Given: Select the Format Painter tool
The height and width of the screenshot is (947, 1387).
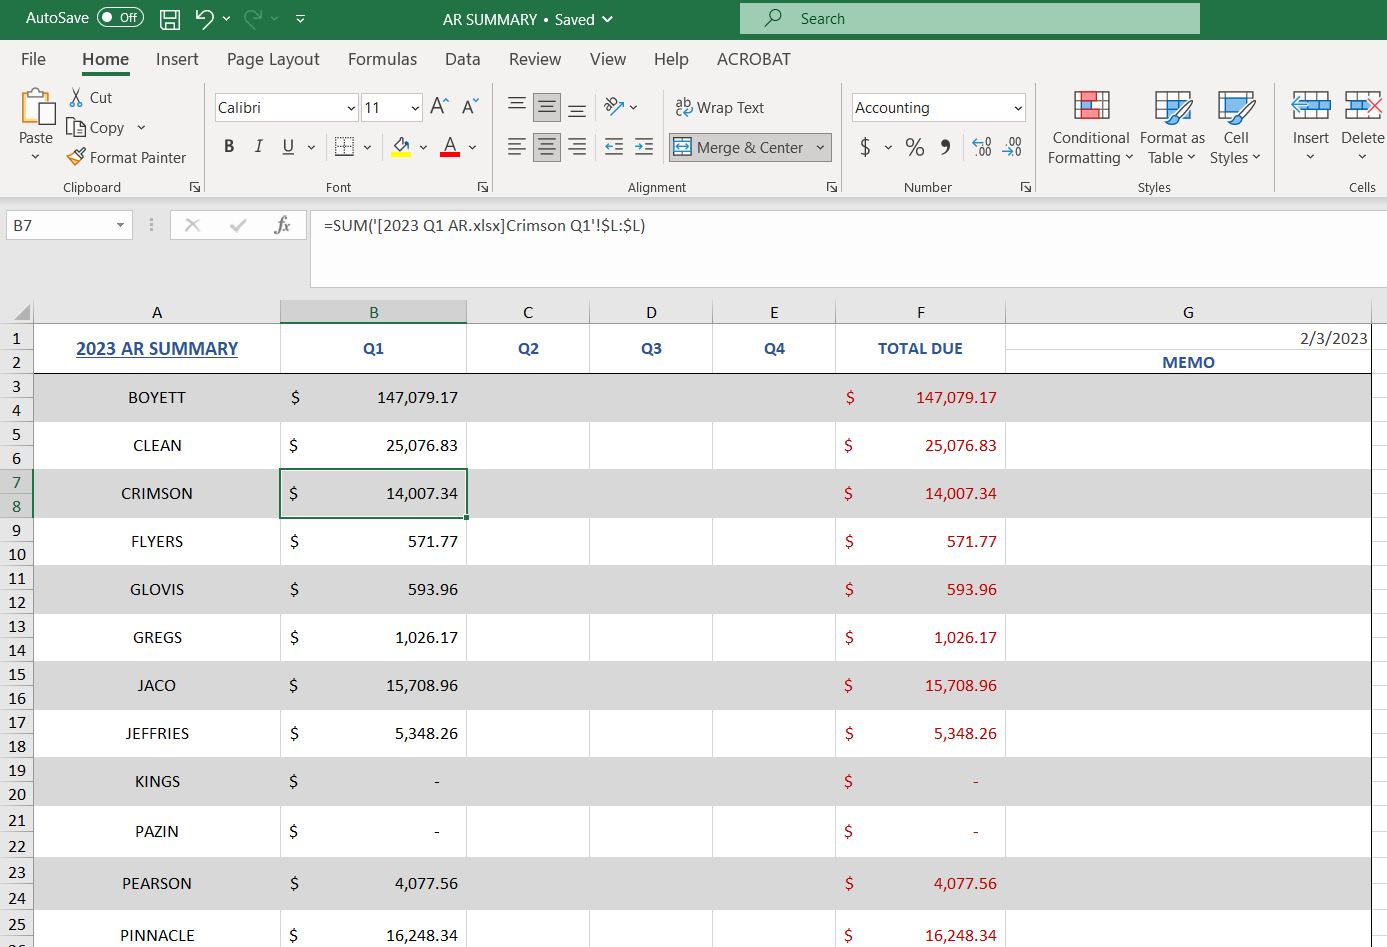Looking at the screenshot, I should pos(126,157).
